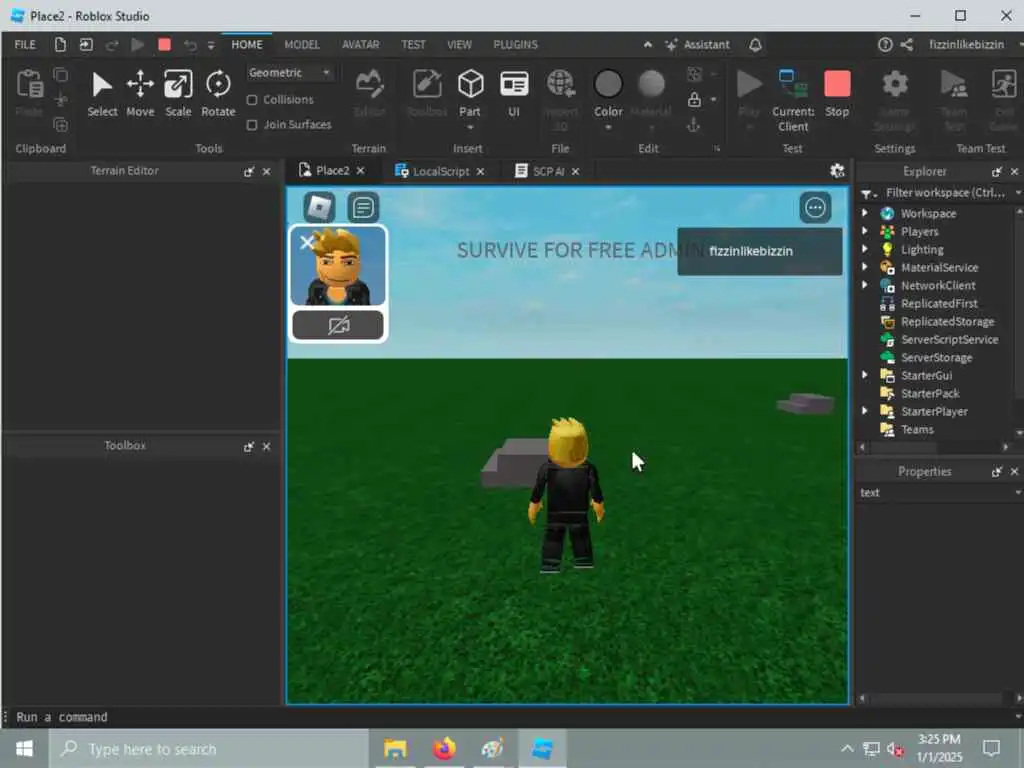Viewport: 1024px width, 768px height.
Task: Expand the NetworkClient node
Action: (x=865, y=285)
